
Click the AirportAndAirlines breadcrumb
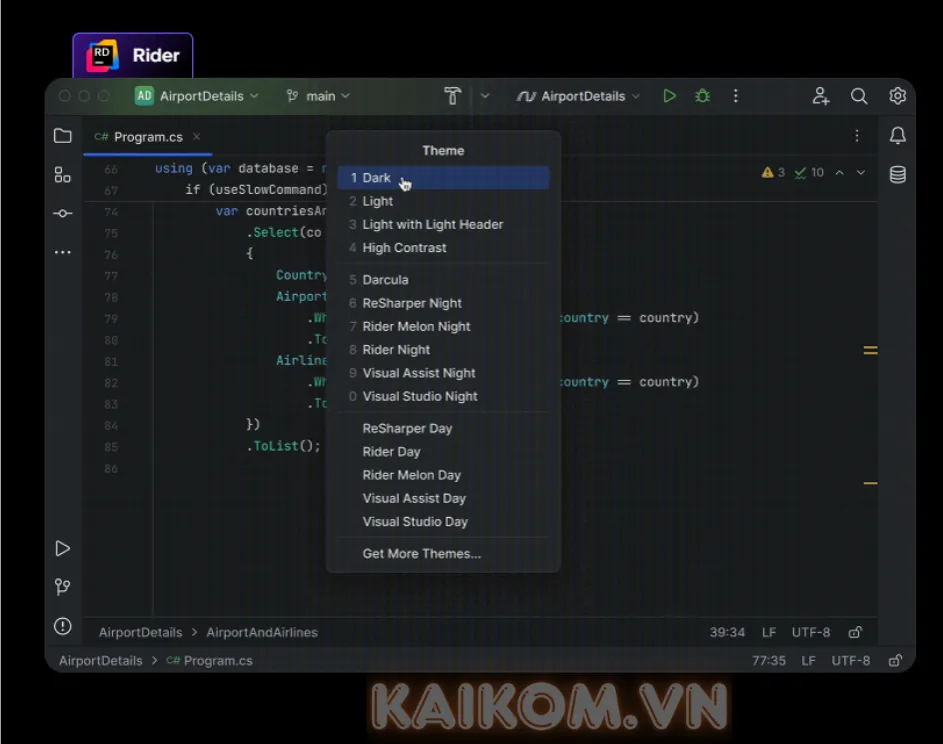[261, 632]
